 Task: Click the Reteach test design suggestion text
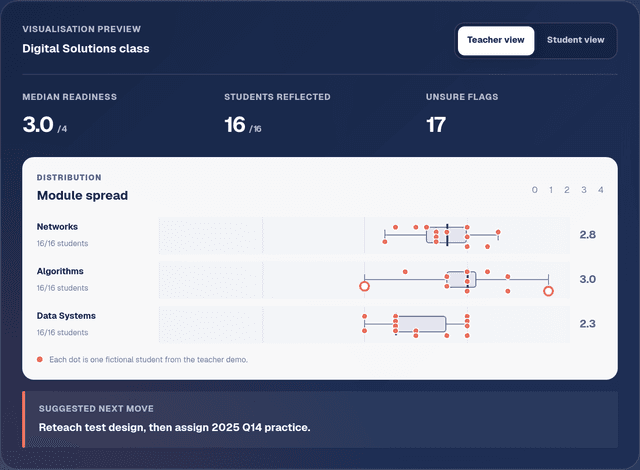tap(174, 427)
